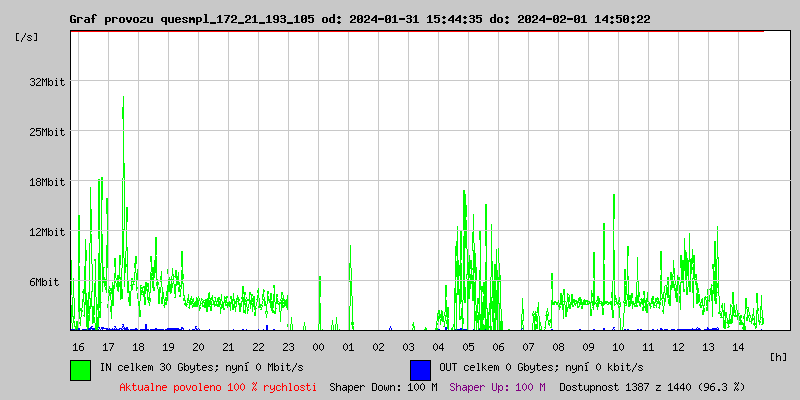Viewport: 800px width, 400px height.
Task: Click the '14' hour x-axis label
Action: 738,346
